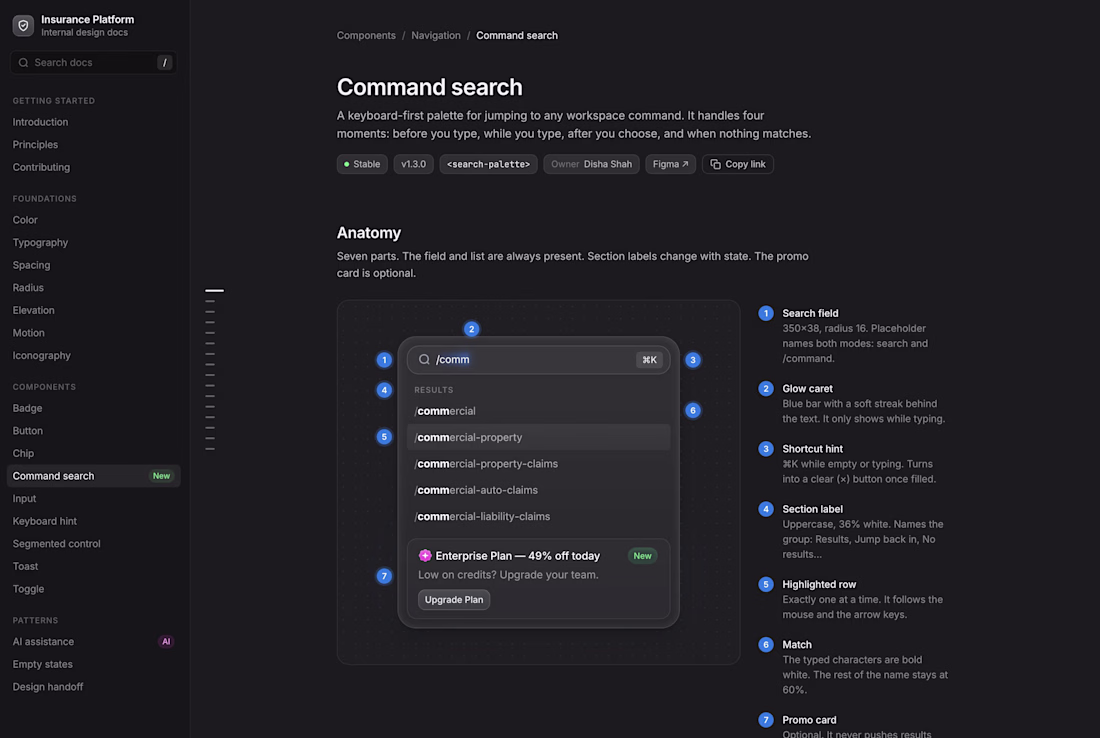Screen dimensions: 1100x738
Task: Choose the /commercial-property-claims result
Action: click(538, 464)
